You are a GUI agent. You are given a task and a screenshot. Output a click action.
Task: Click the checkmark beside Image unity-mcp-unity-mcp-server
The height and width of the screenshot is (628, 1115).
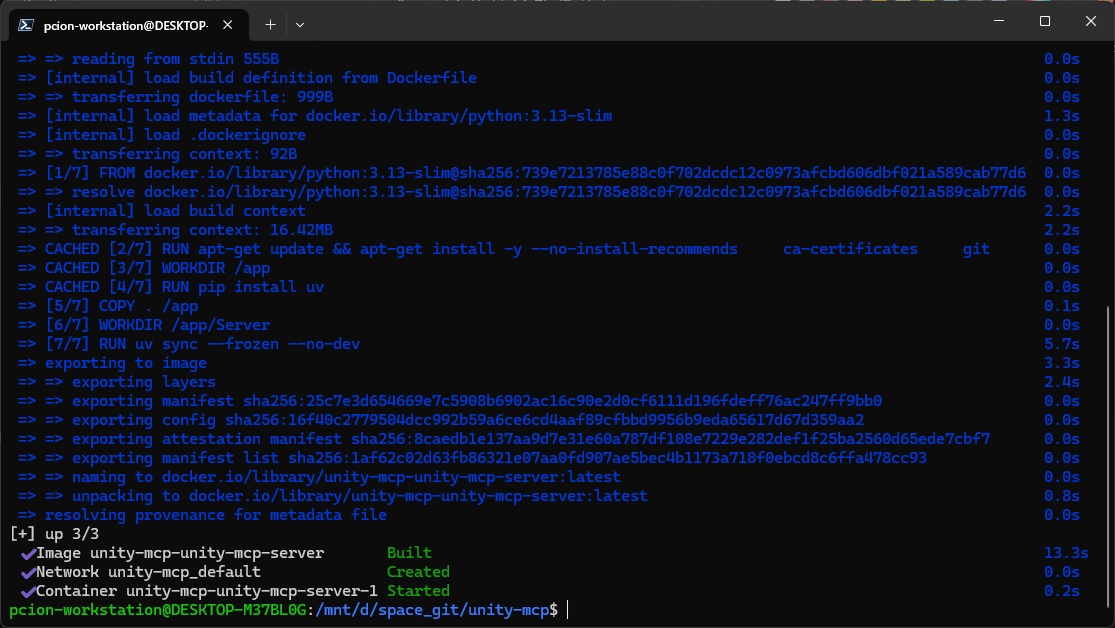[27, 553]
